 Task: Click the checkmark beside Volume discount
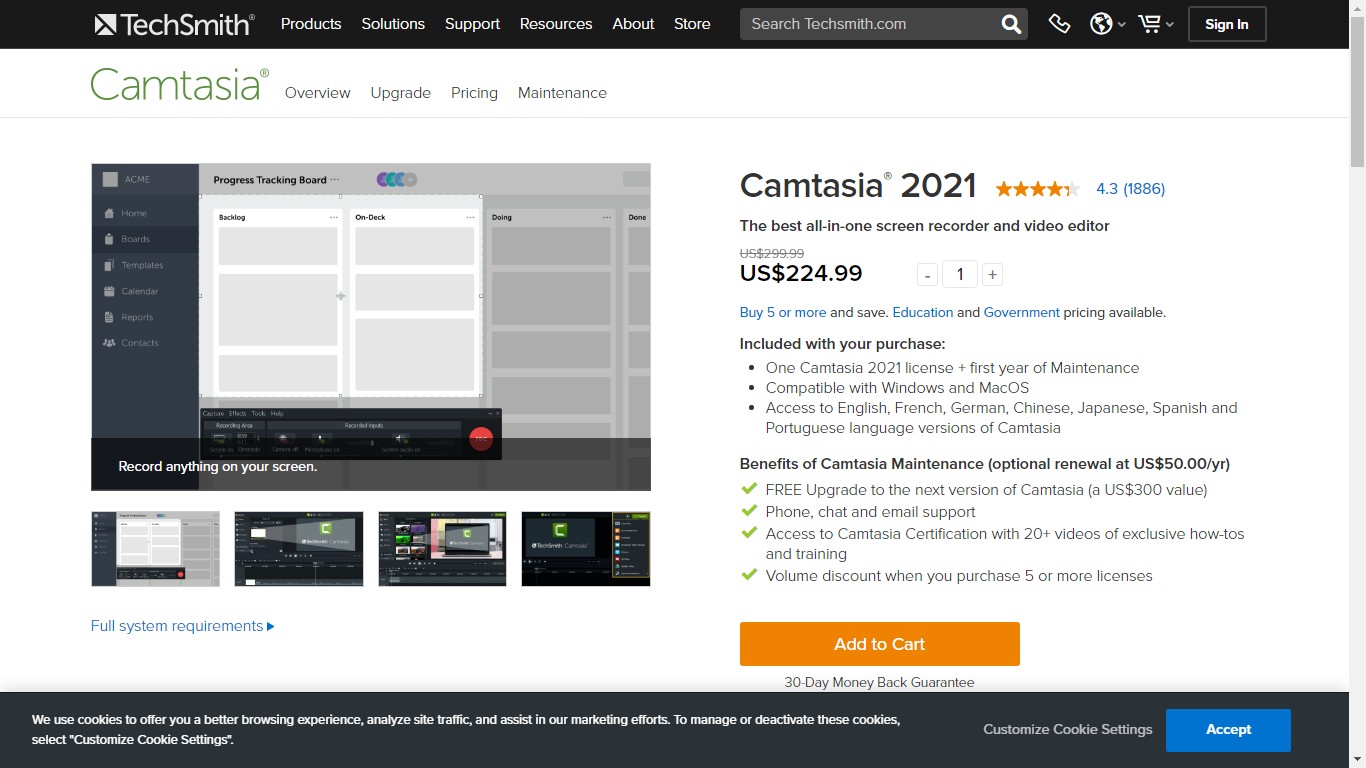[x=749, y=575]
